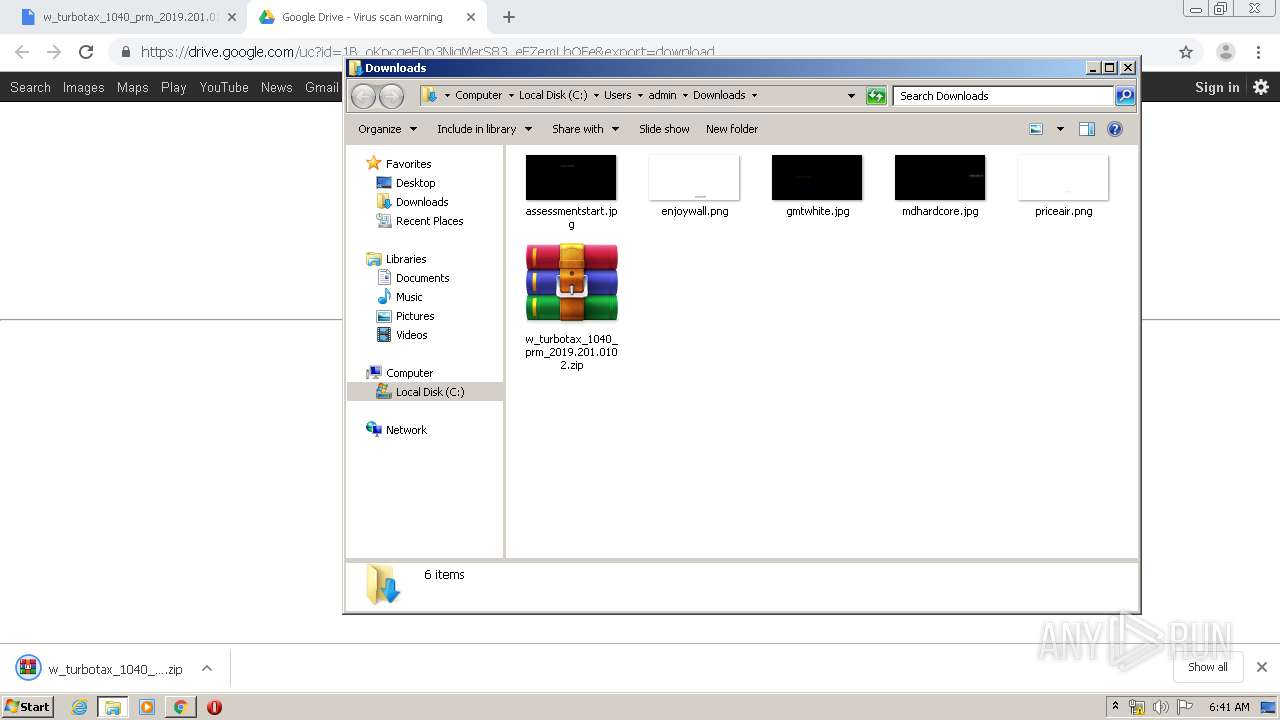Screen dimensions: 1280x720
Task: Click the Explorer Back arrow button
Action: (x=363, y=96)
